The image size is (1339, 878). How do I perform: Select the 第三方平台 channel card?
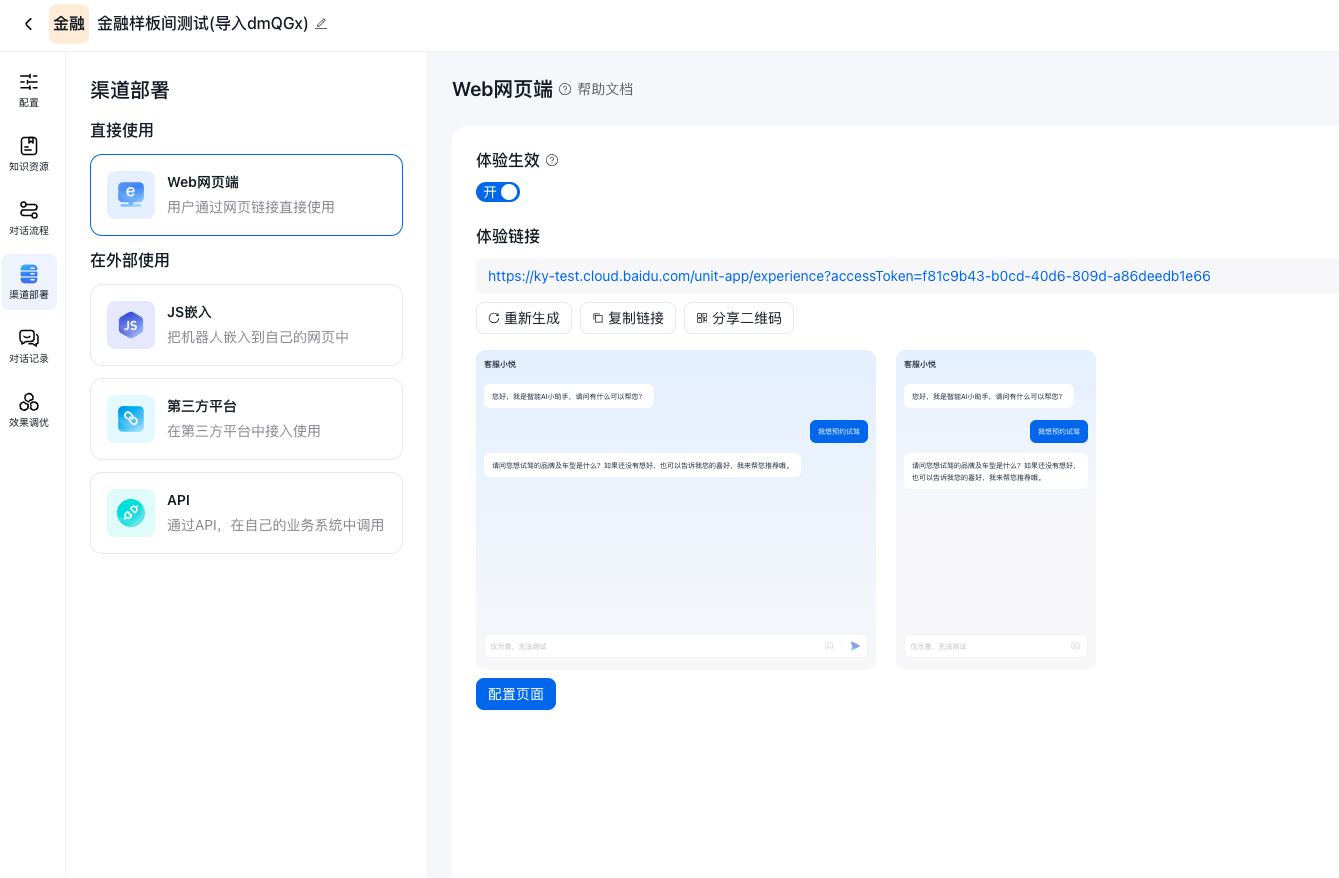coord(246,419)
